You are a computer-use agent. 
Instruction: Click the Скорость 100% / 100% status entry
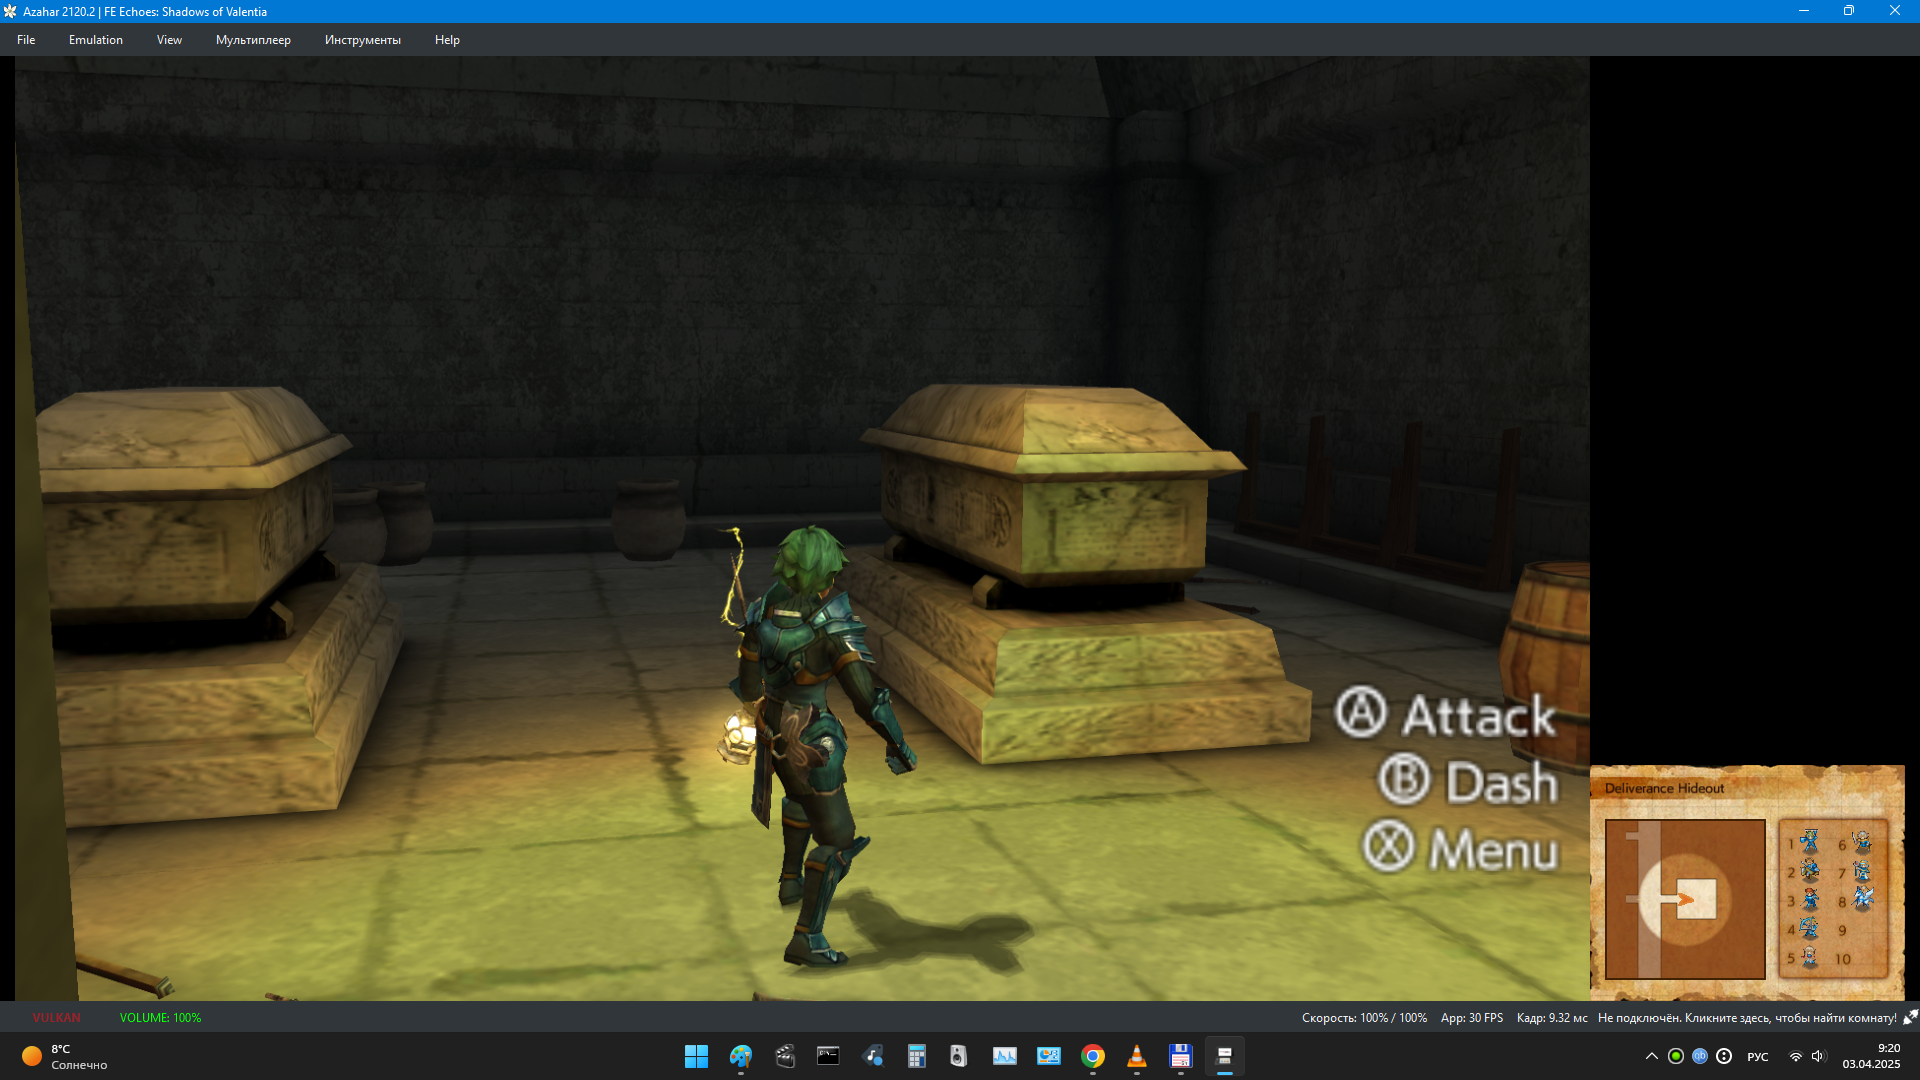click(1364, 1017)
